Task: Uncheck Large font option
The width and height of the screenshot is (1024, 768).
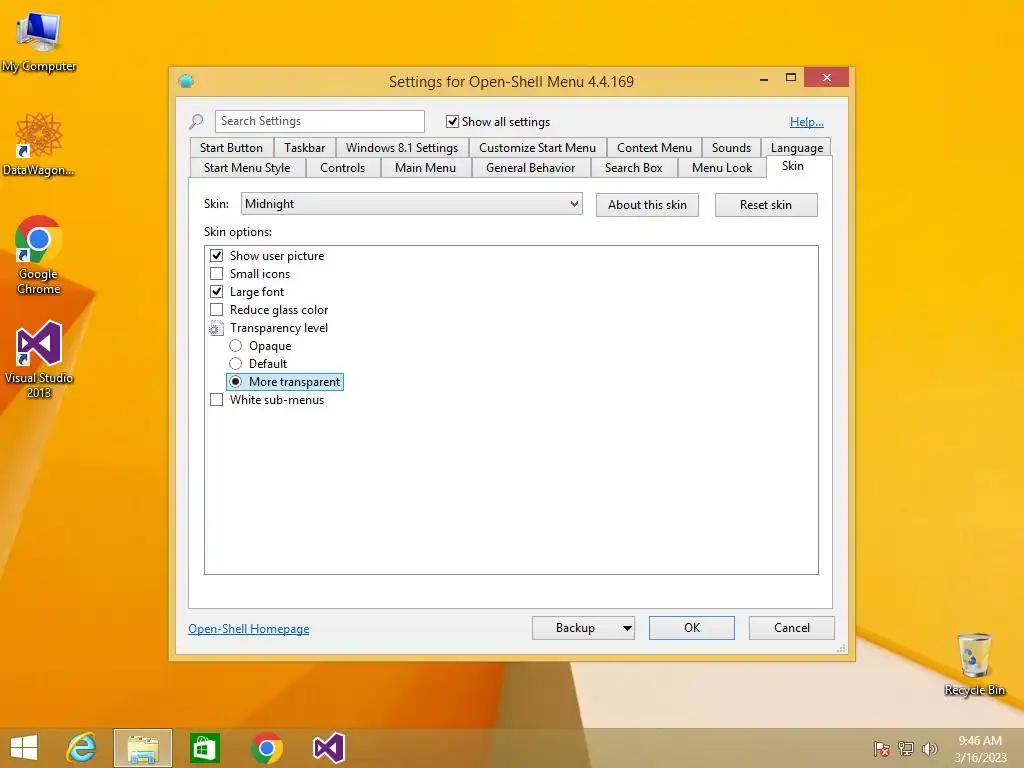Action: [216, 291]
